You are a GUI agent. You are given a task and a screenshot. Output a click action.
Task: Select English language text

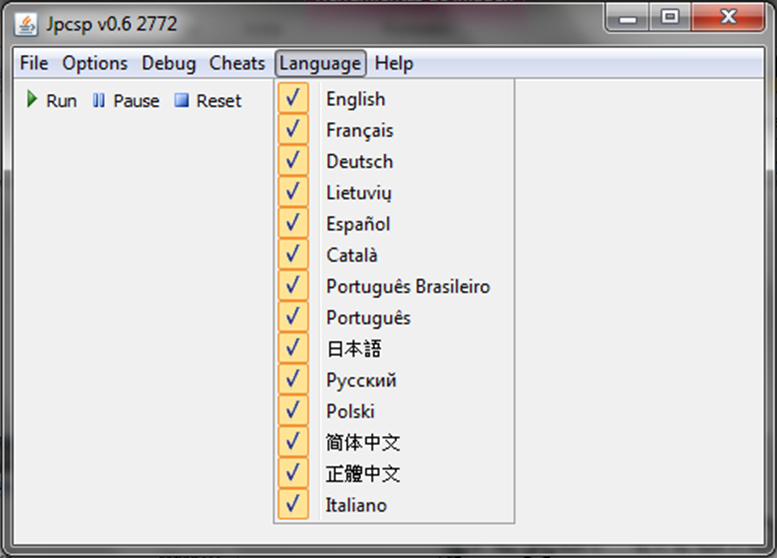coord(355,99)
